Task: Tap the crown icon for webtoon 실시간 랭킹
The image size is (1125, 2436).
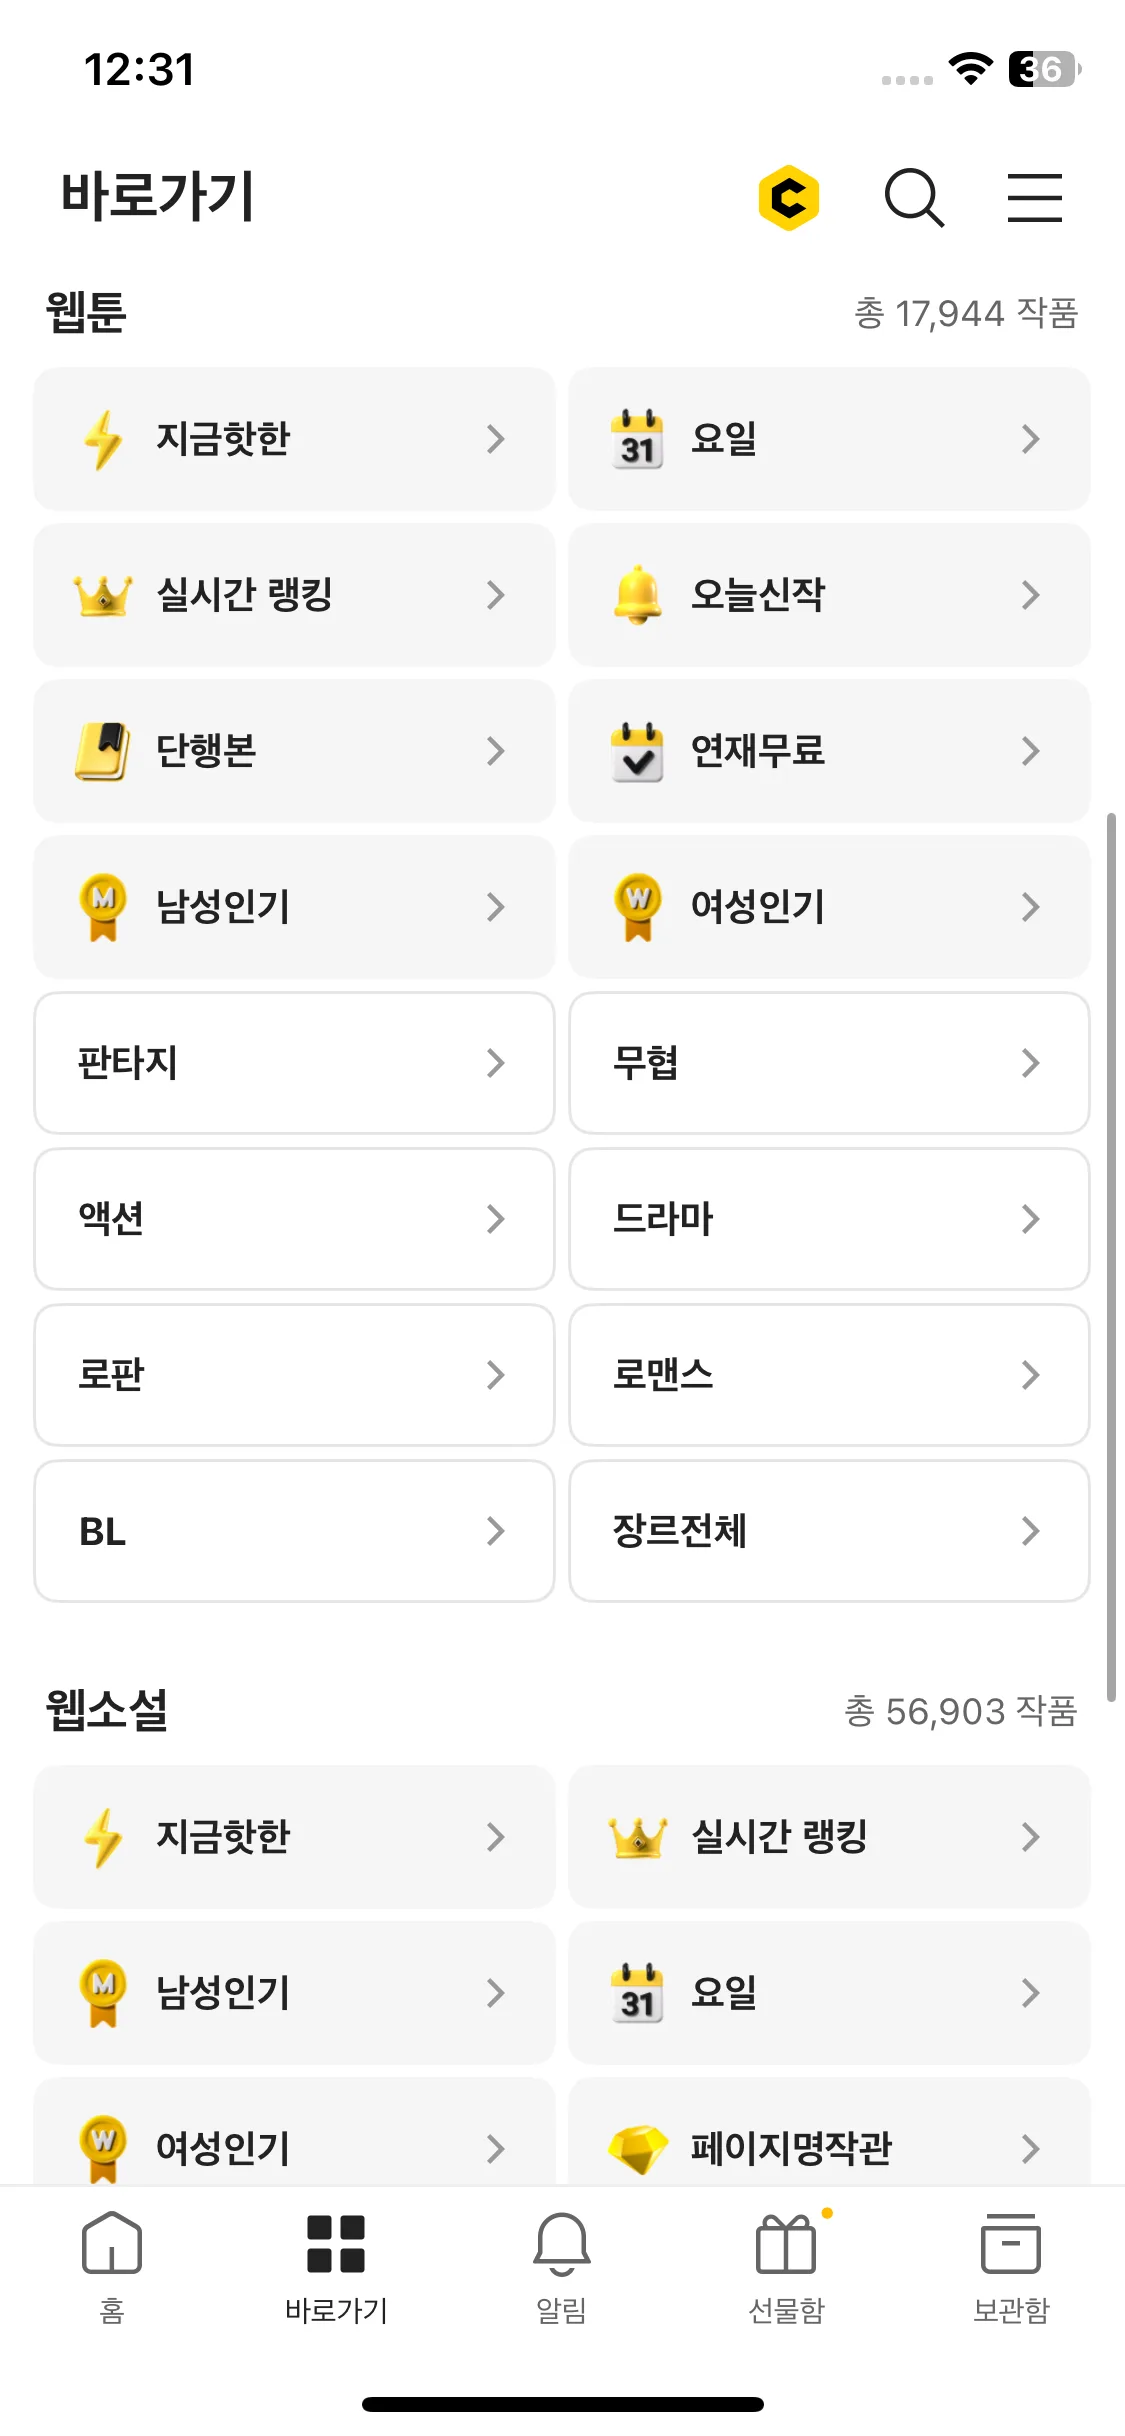Action: pos(103,595)
